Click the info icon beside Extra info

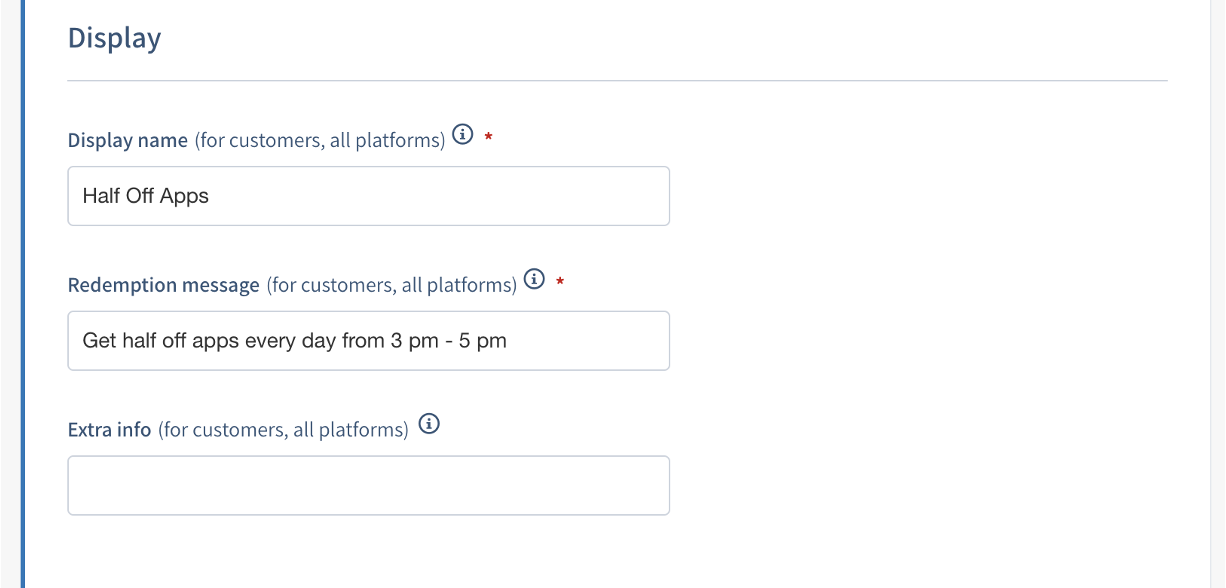click(x=429, y=424)
